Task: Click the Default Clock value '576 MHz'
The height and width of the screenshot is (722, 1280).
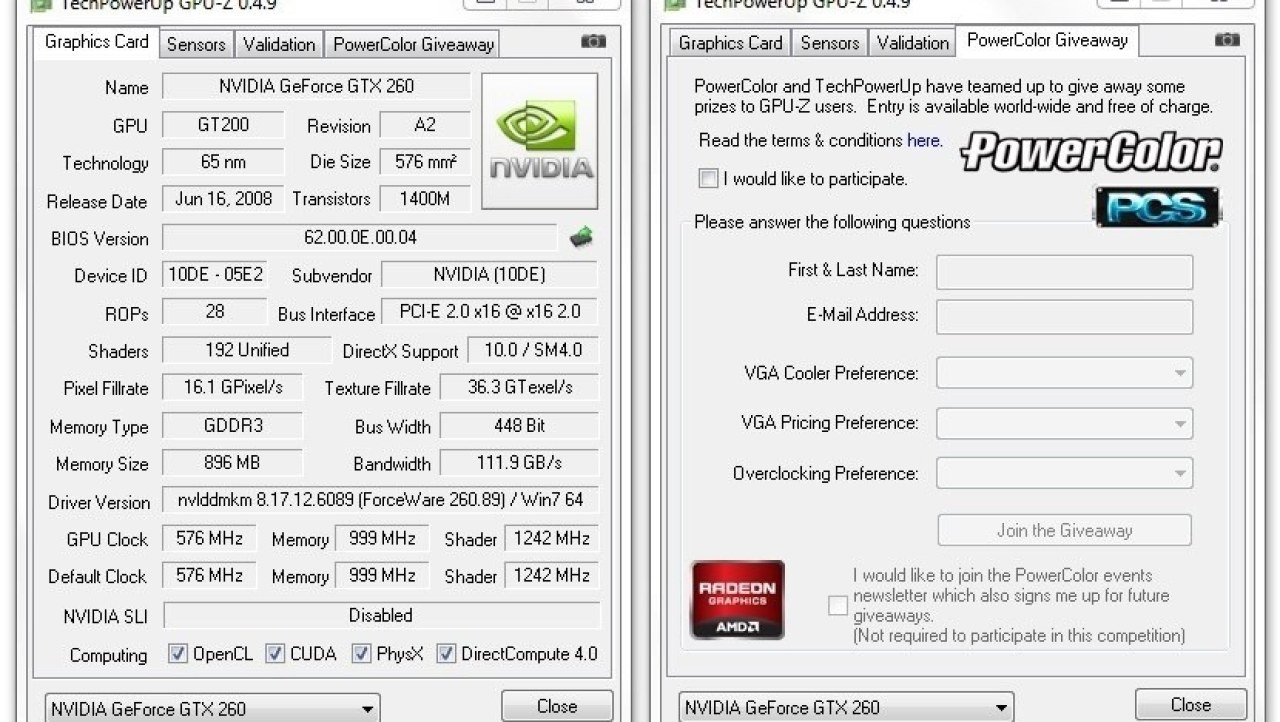Action: pyautogui.click(x=209, y=576)
